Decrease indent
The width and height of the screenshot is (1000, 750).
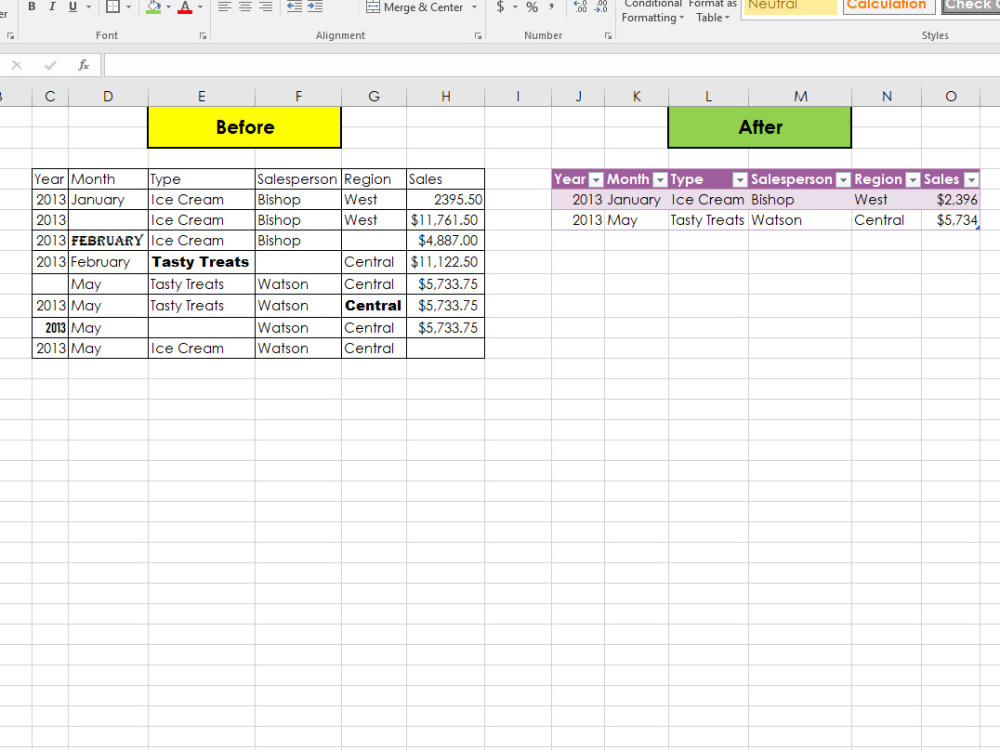click(x=294, y=7)
